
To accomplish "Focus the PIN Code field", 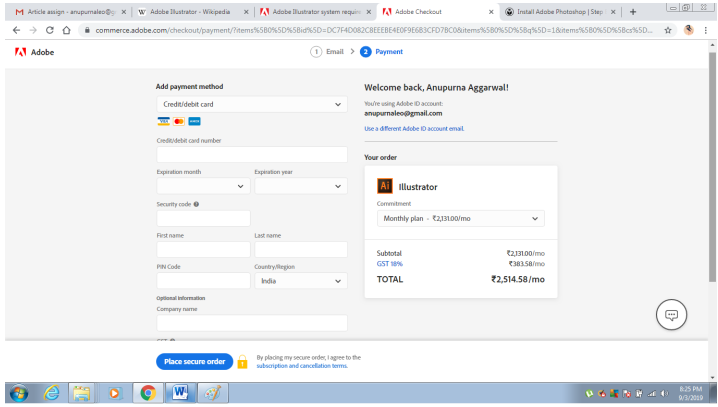I will click(203, 281).
